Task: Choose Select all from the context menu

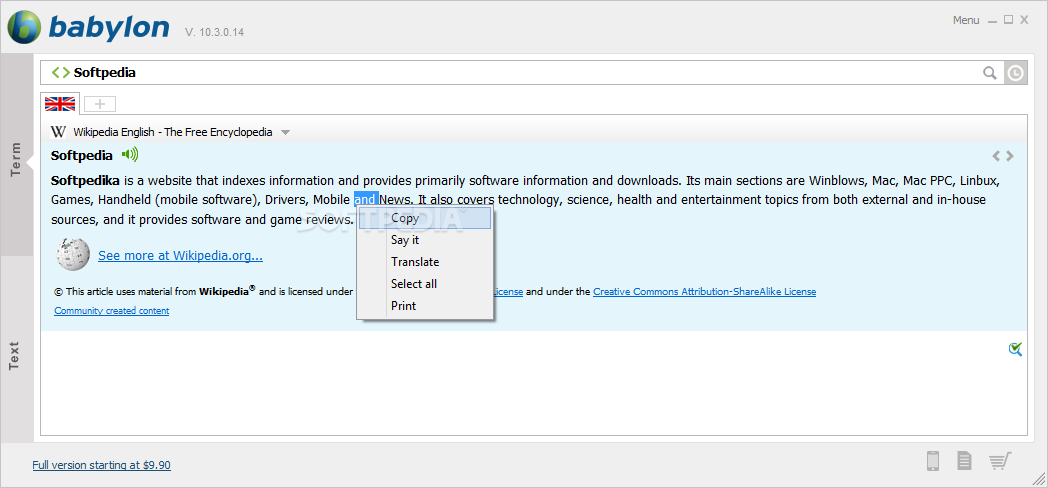Action: [425, 284]
